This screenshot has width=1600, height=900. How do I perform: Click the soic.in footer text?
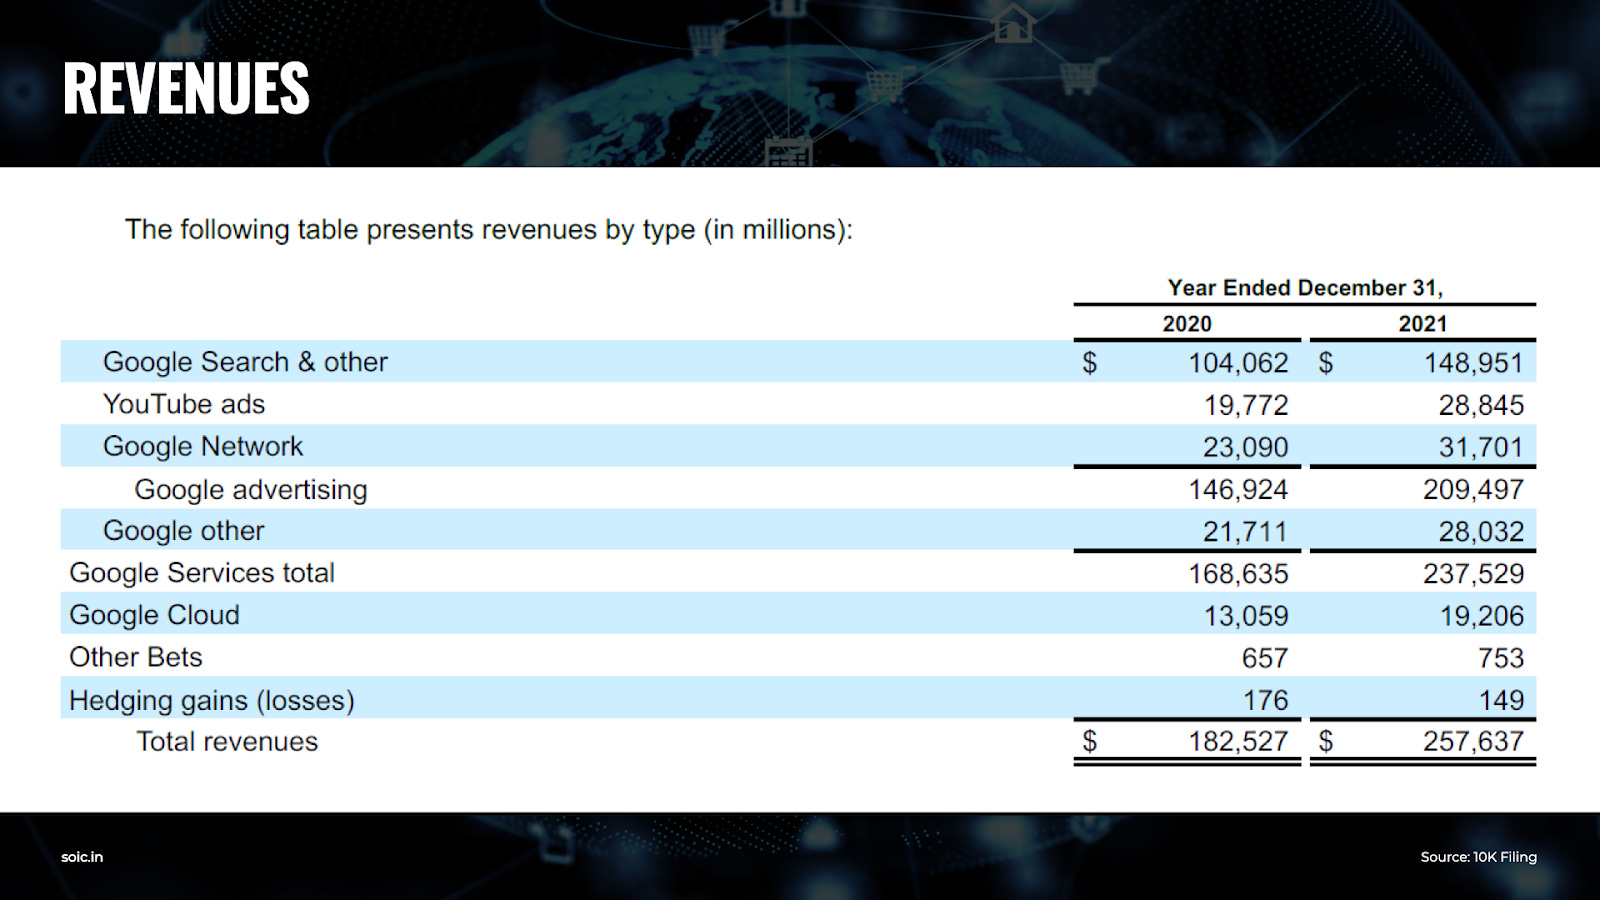click(x=82, y=857)
